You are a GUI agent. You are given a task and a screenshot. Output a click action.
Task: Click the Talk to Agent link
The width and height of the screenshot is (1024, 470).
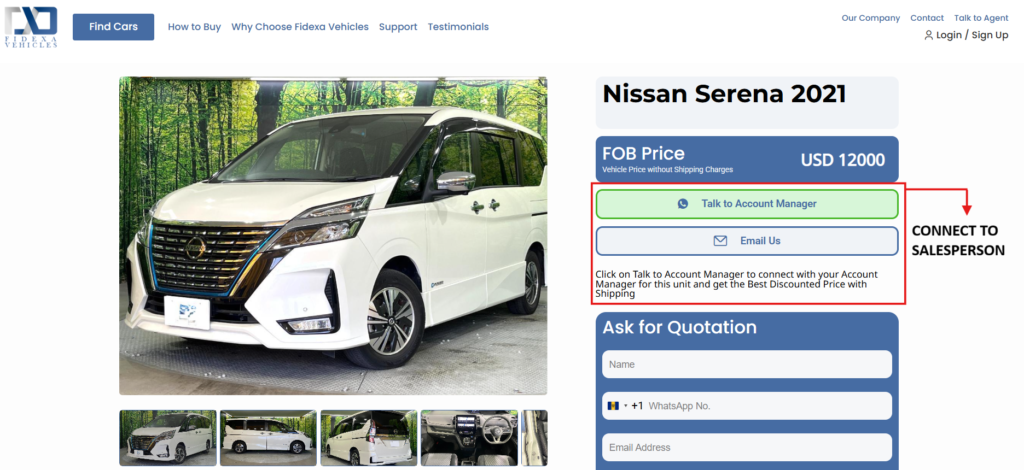[981, 18]
